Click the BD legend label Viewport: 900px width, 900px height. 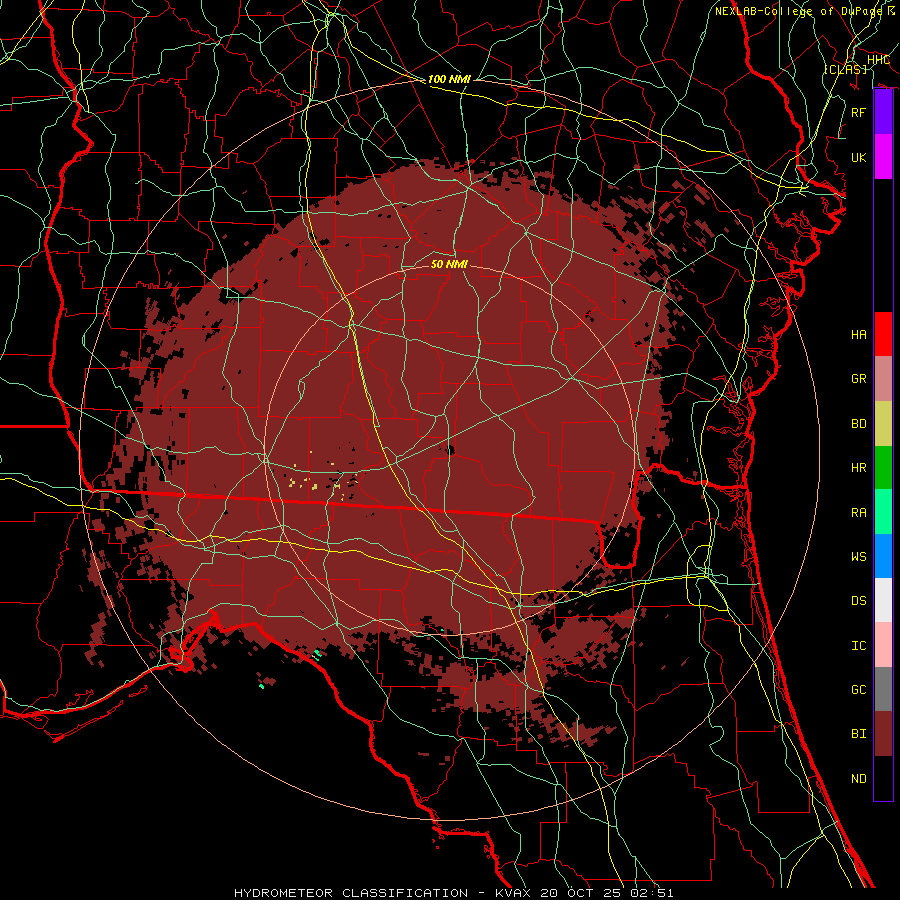click(x=859, y=424)
